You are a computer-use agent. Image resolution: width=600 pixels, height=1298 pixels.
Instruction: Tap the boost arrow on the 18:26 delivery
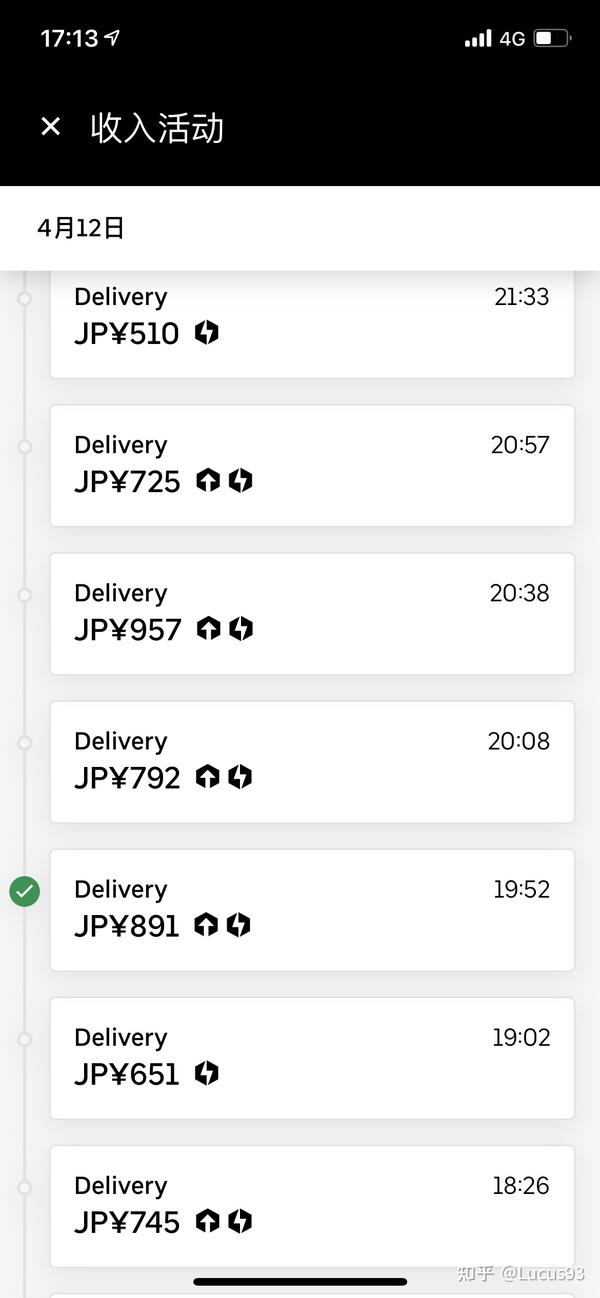[209, 1221]
